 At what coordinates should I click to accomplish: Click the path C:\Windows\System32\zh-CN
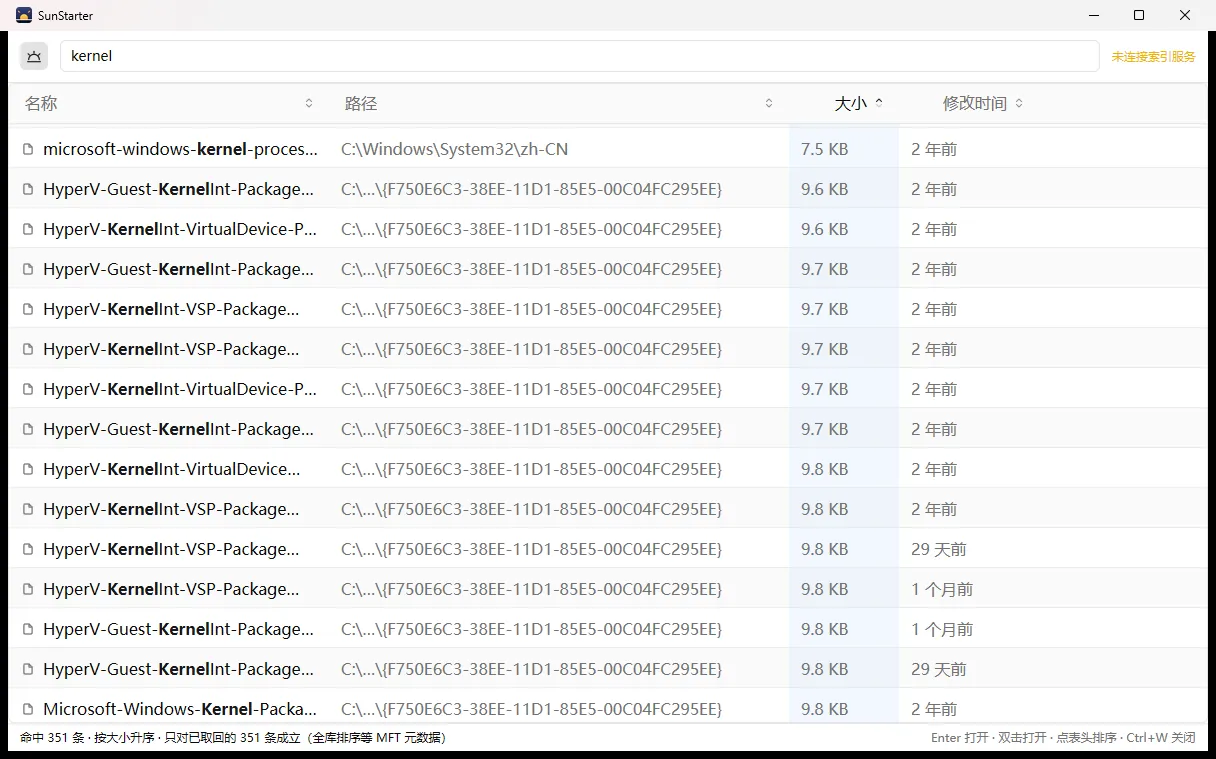pyautogui.click(x=455, y=149)
